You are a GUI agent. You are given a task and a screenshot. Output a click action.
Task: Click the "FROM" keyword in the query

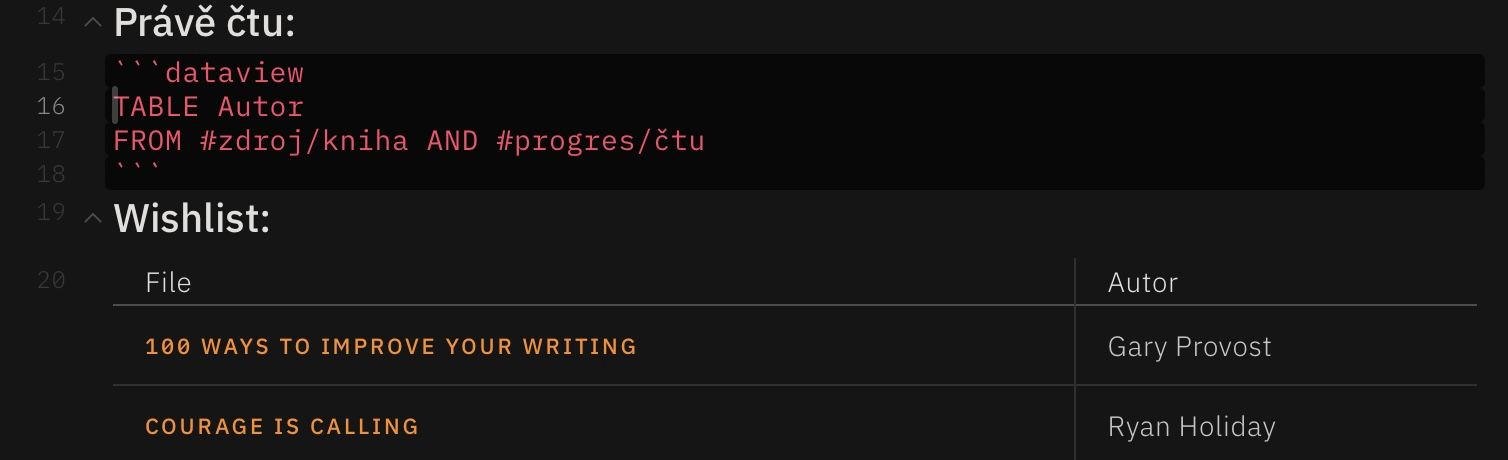click(x=148, y=140)
